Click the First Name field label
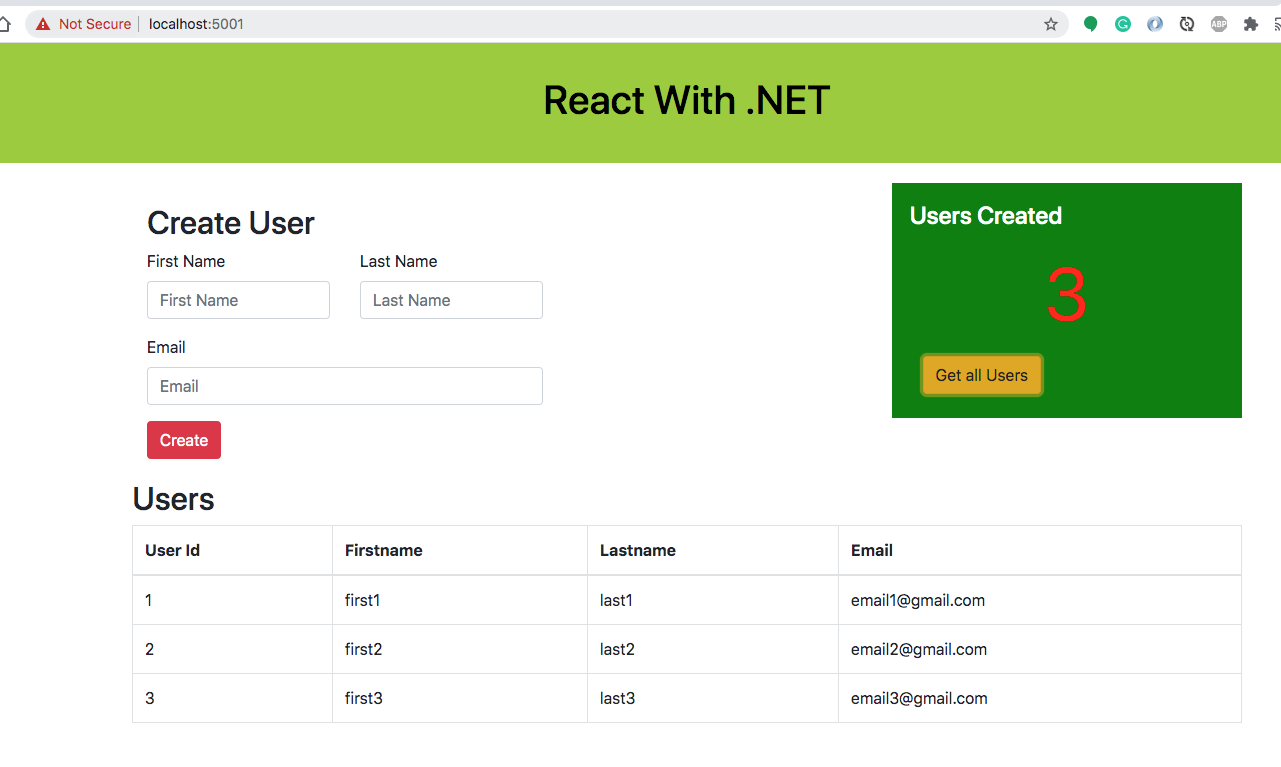 [186, 261]
